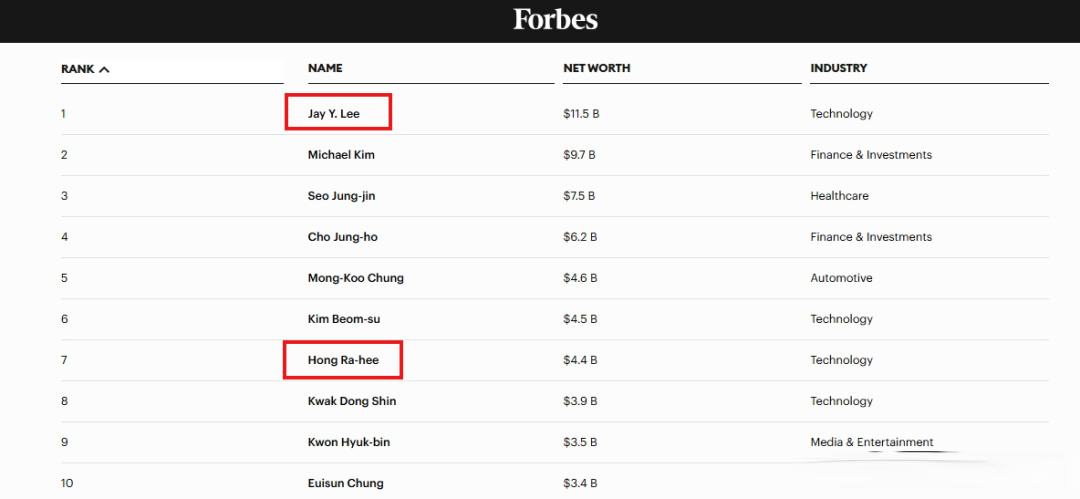Click the NET WORTH column header
This screenshot has width=1080, height=499.
pos(597,68)
